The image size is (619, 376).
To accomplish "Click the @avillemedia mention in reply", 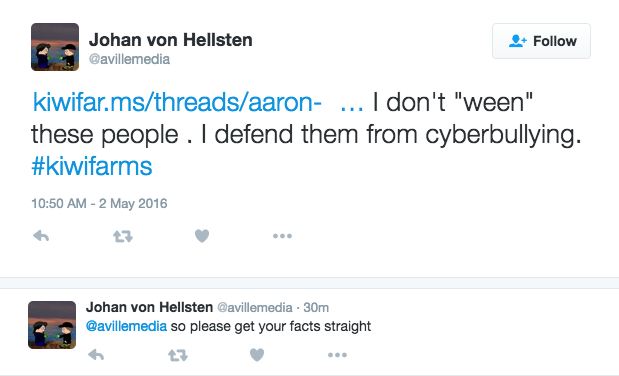I will click(126, 326).
